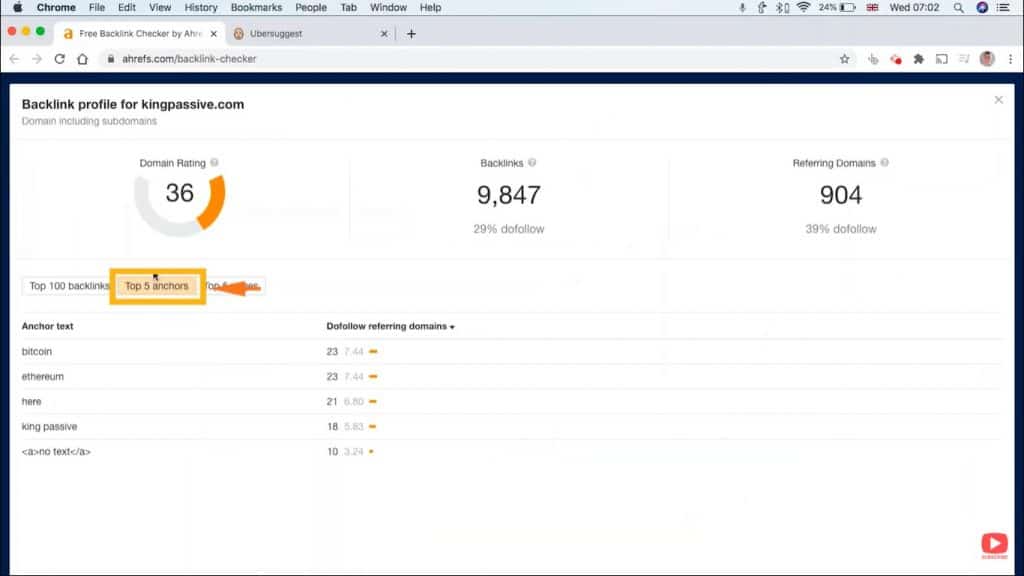Open the Edit menu
This screenshot has width=1024, height=576.
click(127, 8)
